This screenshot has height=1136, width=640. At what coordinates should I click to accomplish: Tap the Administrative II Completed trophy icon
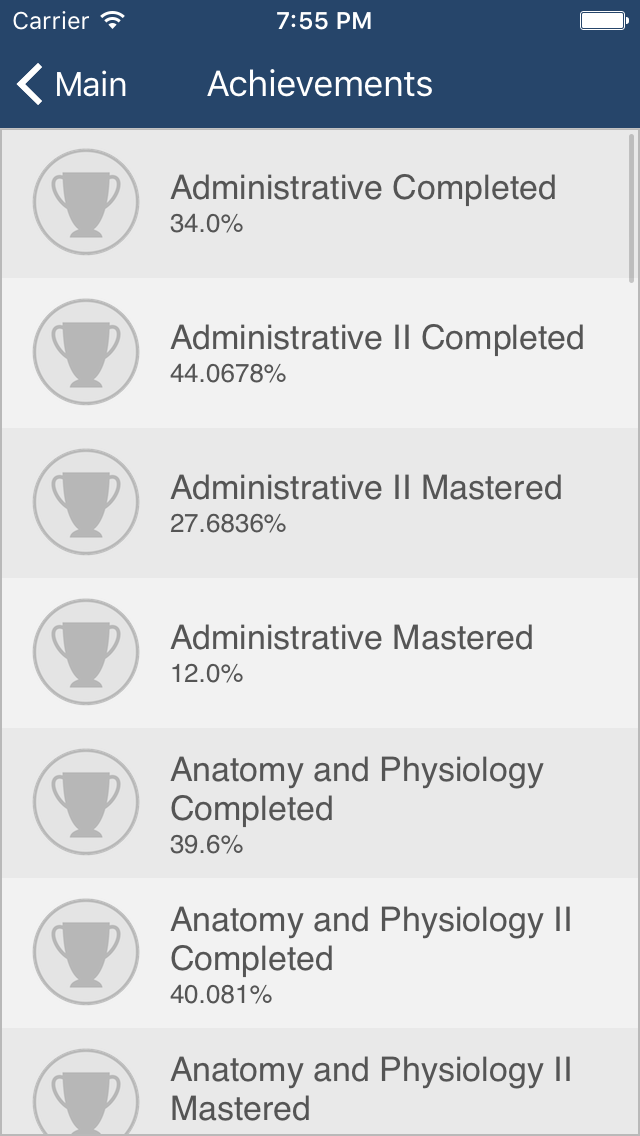pos(85,352)
